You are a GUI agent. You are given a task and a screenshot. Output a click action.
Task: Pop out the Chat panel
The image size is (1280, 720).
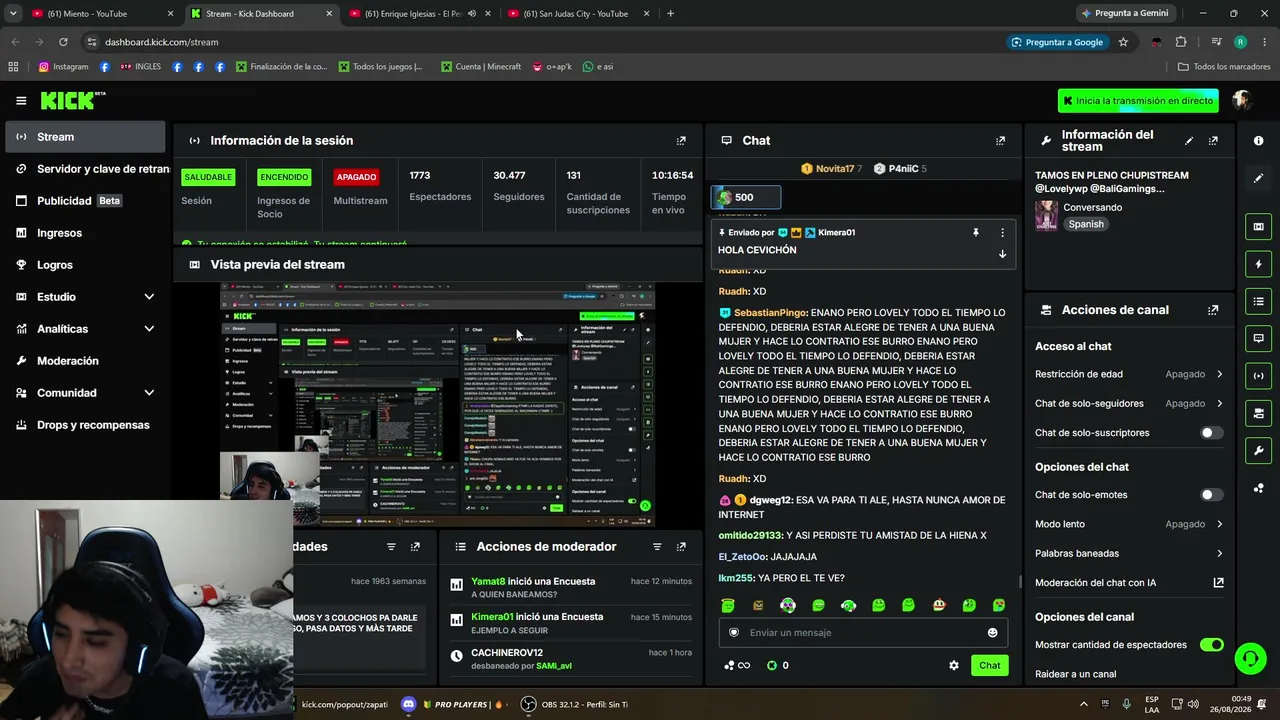click(1000, 141)
